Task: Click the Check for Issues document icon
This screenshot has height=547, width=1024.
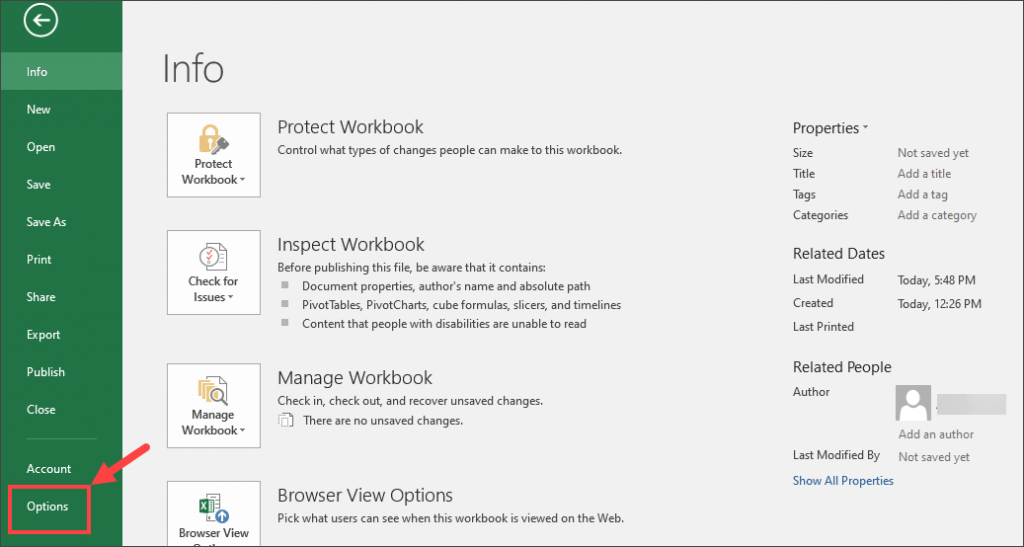Action: (213, 257)
